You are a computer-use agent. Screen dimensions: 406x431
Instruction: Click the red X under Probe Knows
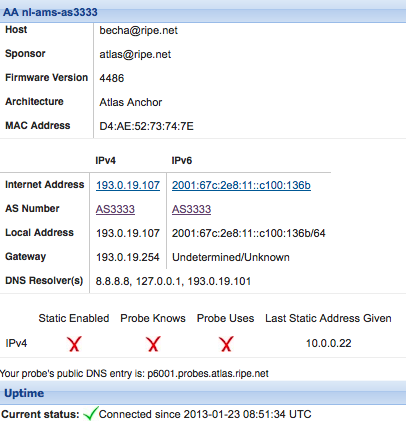153,344
